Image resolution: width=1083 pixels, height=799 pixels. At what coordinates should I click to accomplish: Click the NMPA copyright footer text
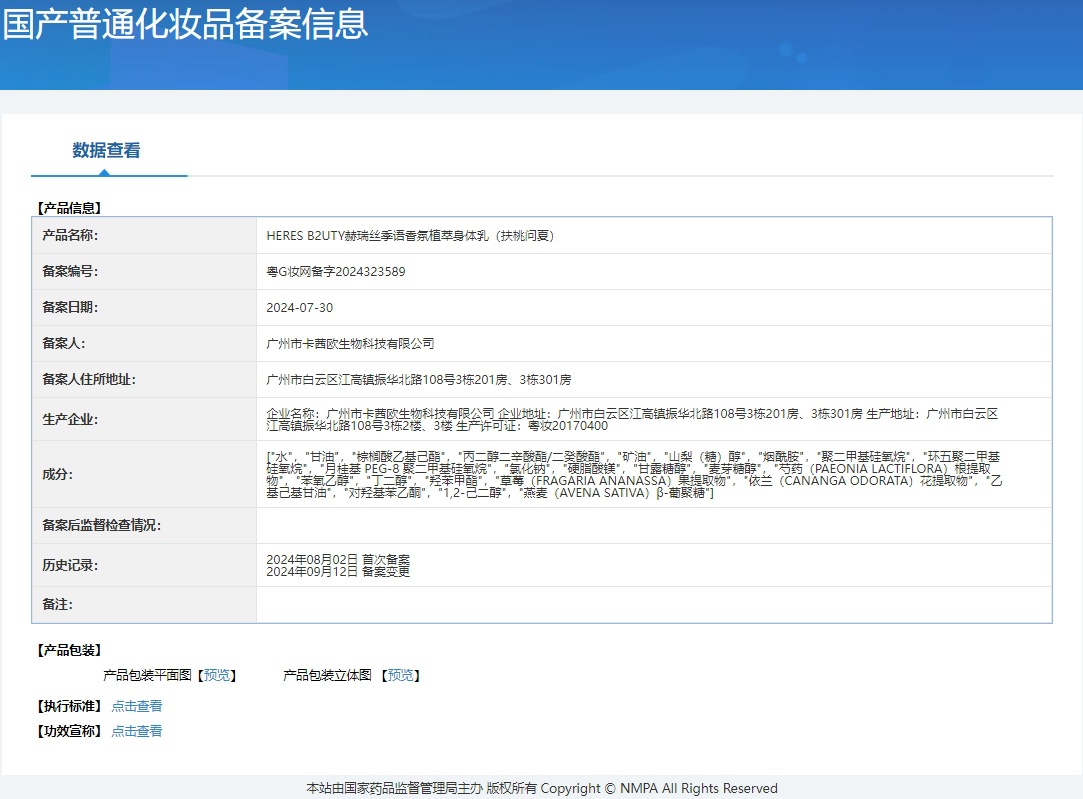click(542, 788)
